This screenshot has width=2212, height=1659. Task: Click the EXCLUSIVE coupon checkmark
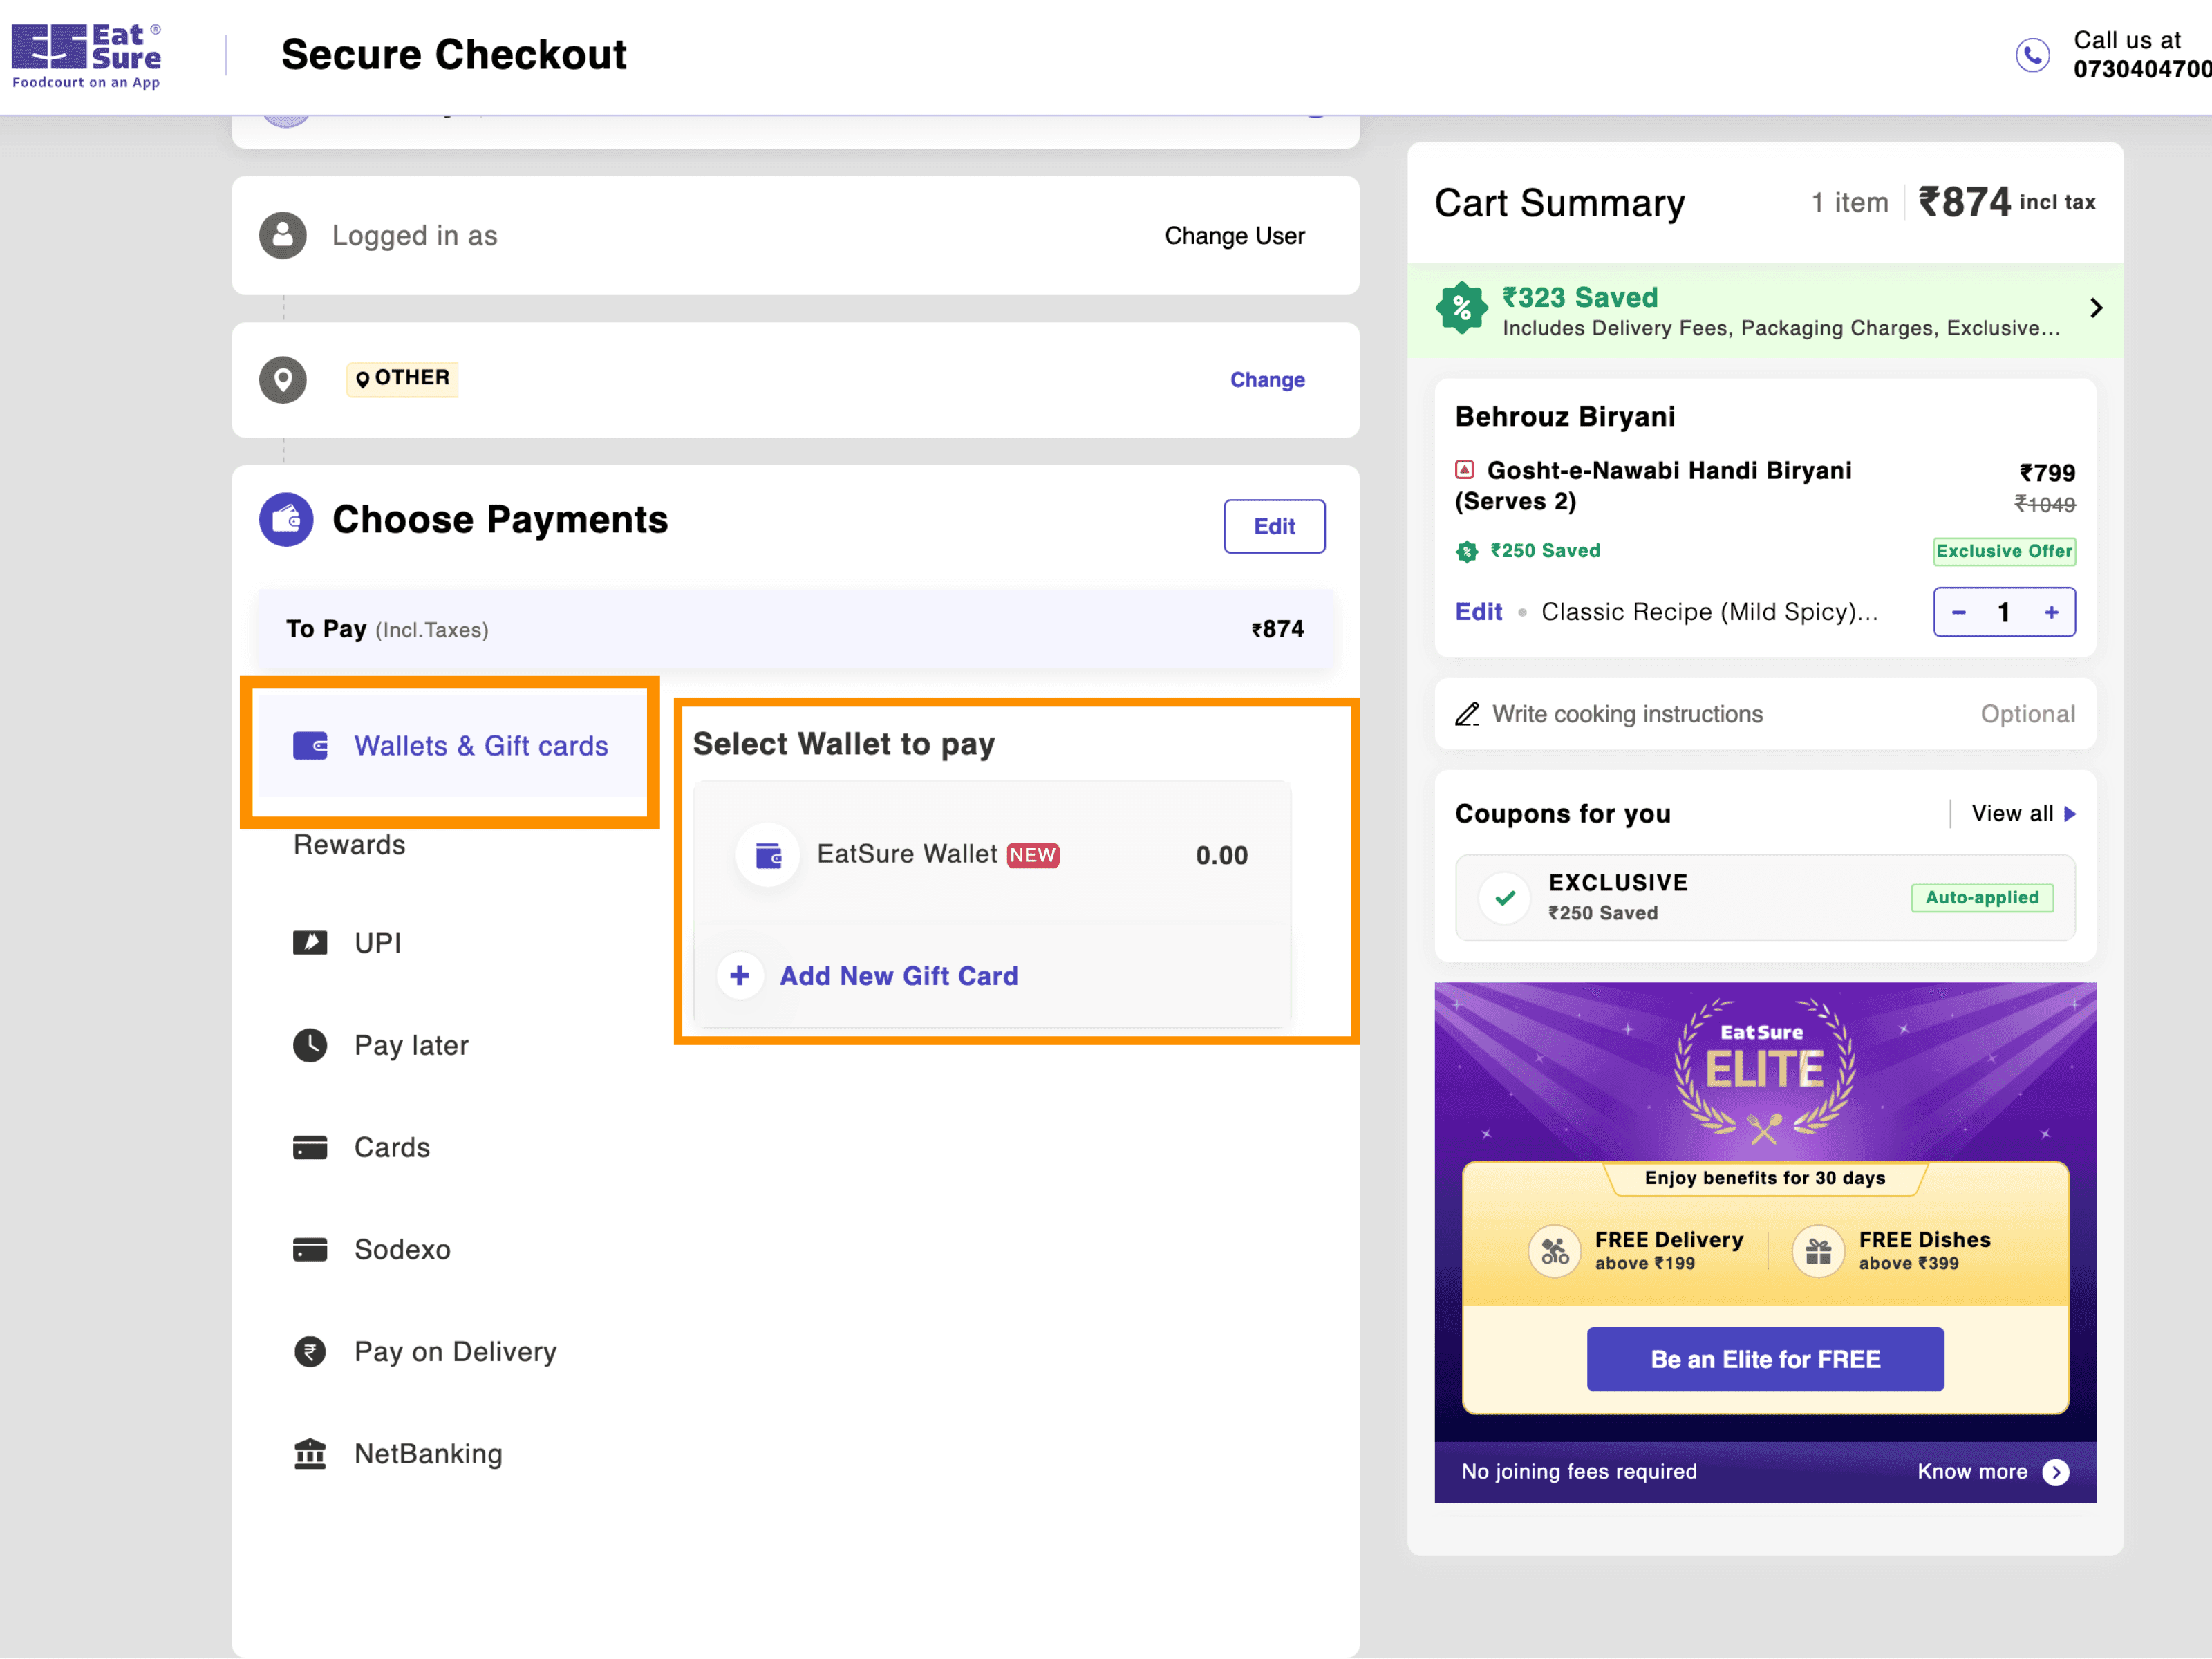tap(1504, 898)
